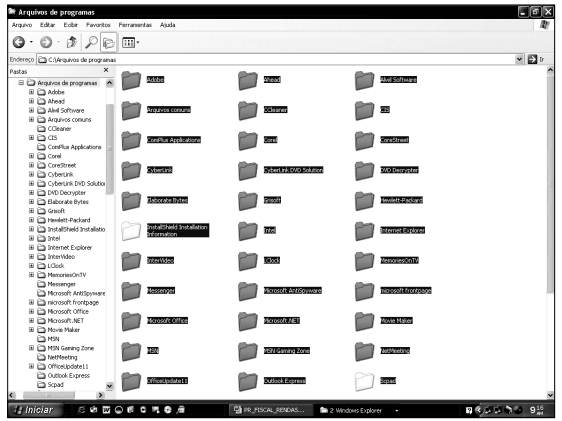The height and width of the screenshot is (421, 562).
Task: Expand the Corel tree node
Action: tap(32, 156)
